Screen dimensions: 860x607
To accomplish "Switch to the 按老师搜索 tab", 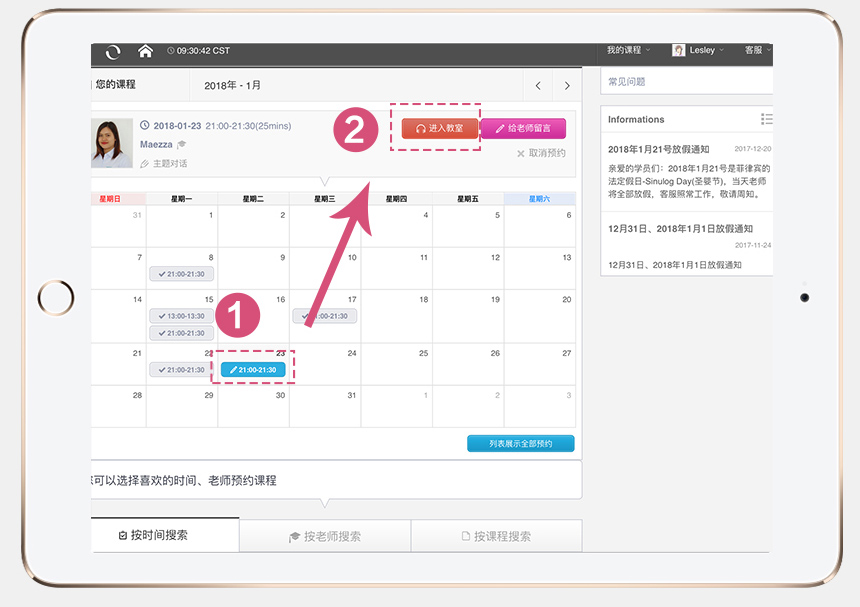I will tap(325, 536).
